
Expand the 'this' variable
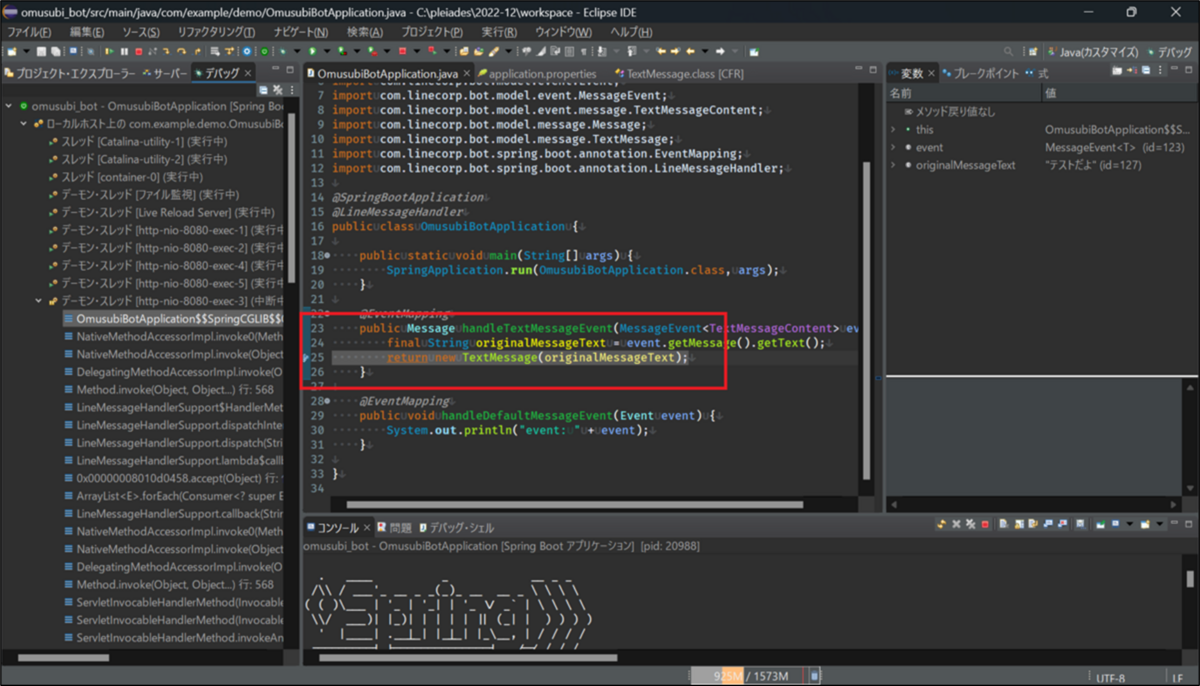tap(894, 130)
